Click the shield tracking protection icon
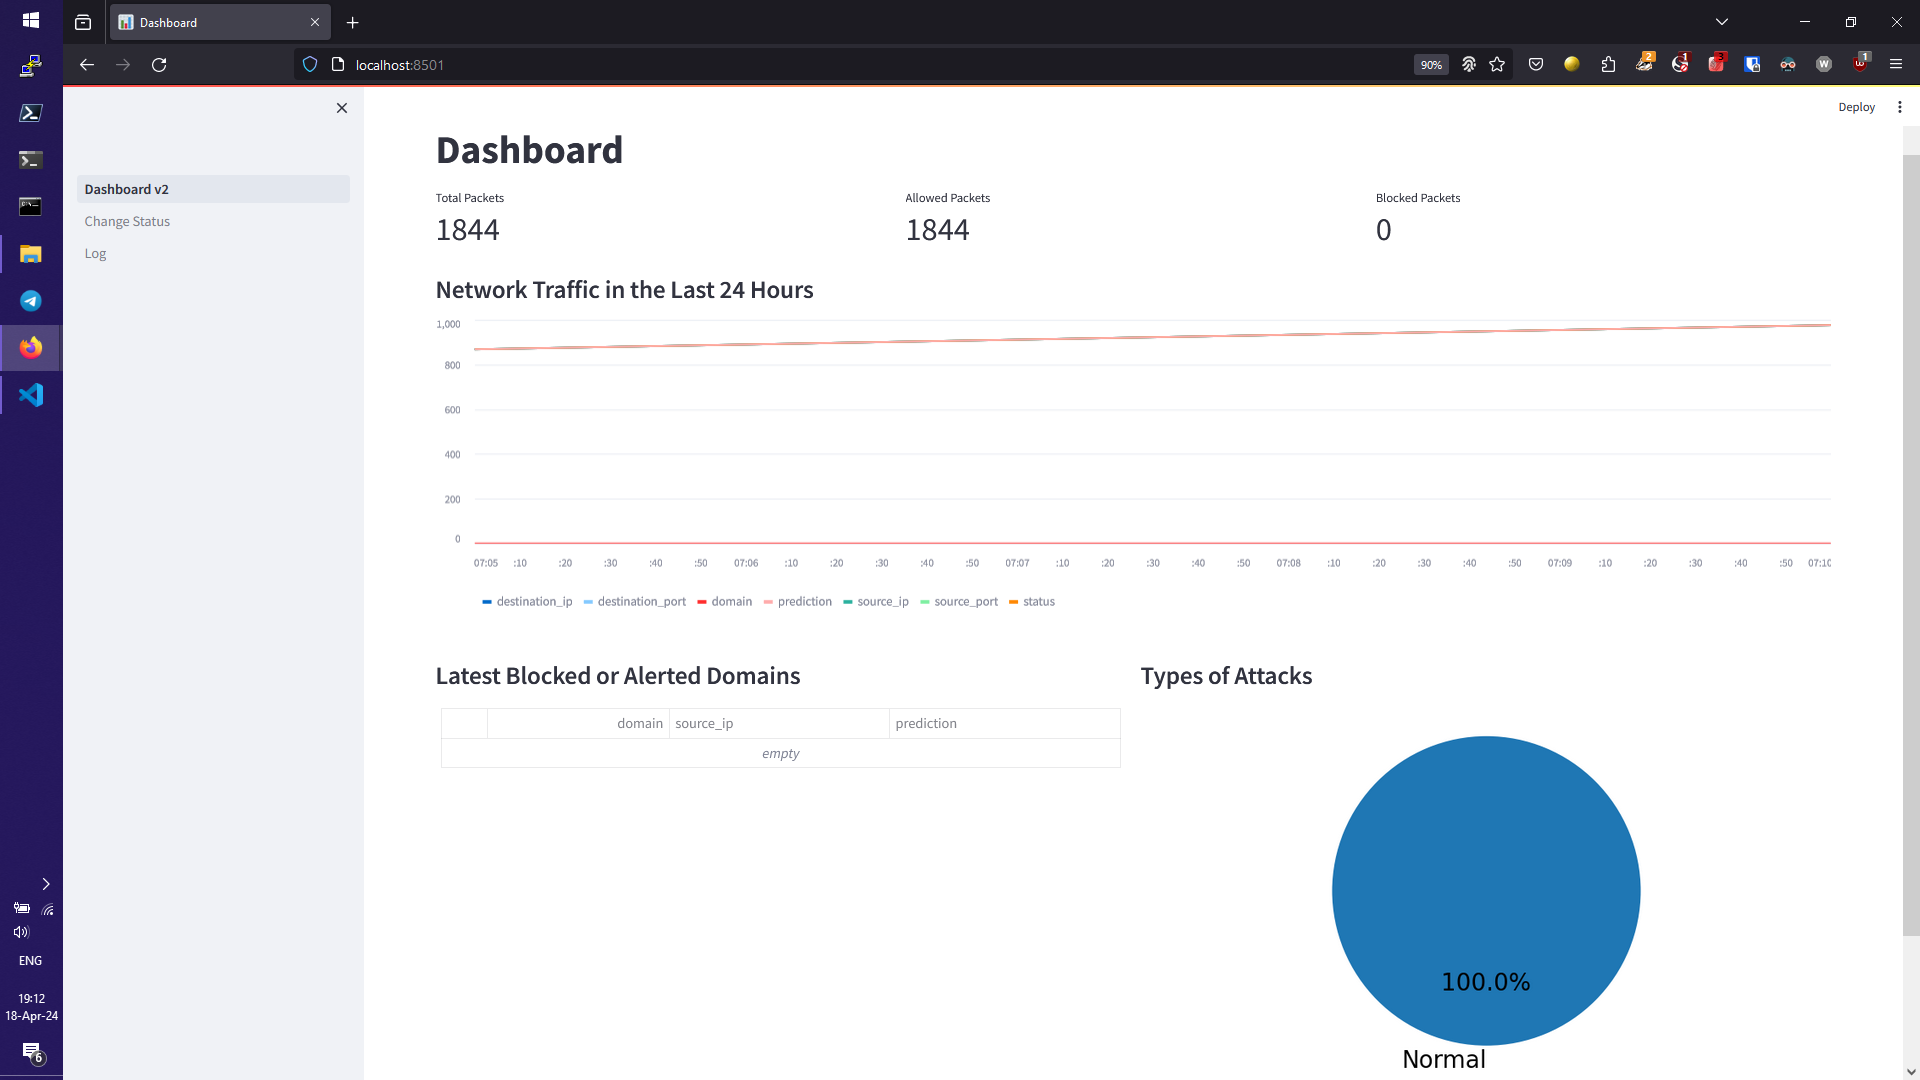The width and height of the screenshot is (1920, 1080). point(310,65)
